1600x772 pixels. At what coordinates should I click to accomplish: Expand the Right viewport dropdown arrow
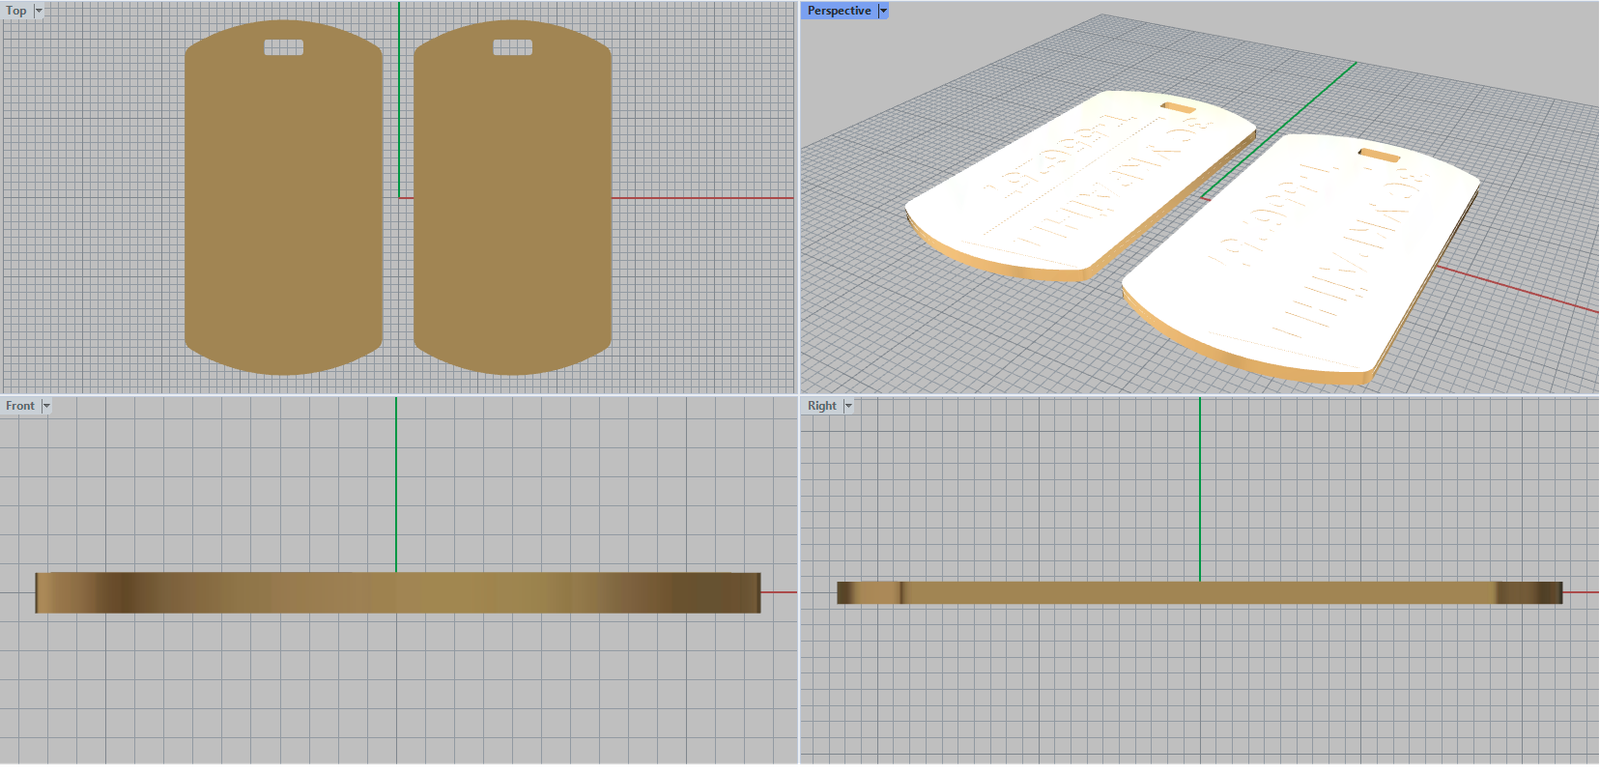point(848,406)
